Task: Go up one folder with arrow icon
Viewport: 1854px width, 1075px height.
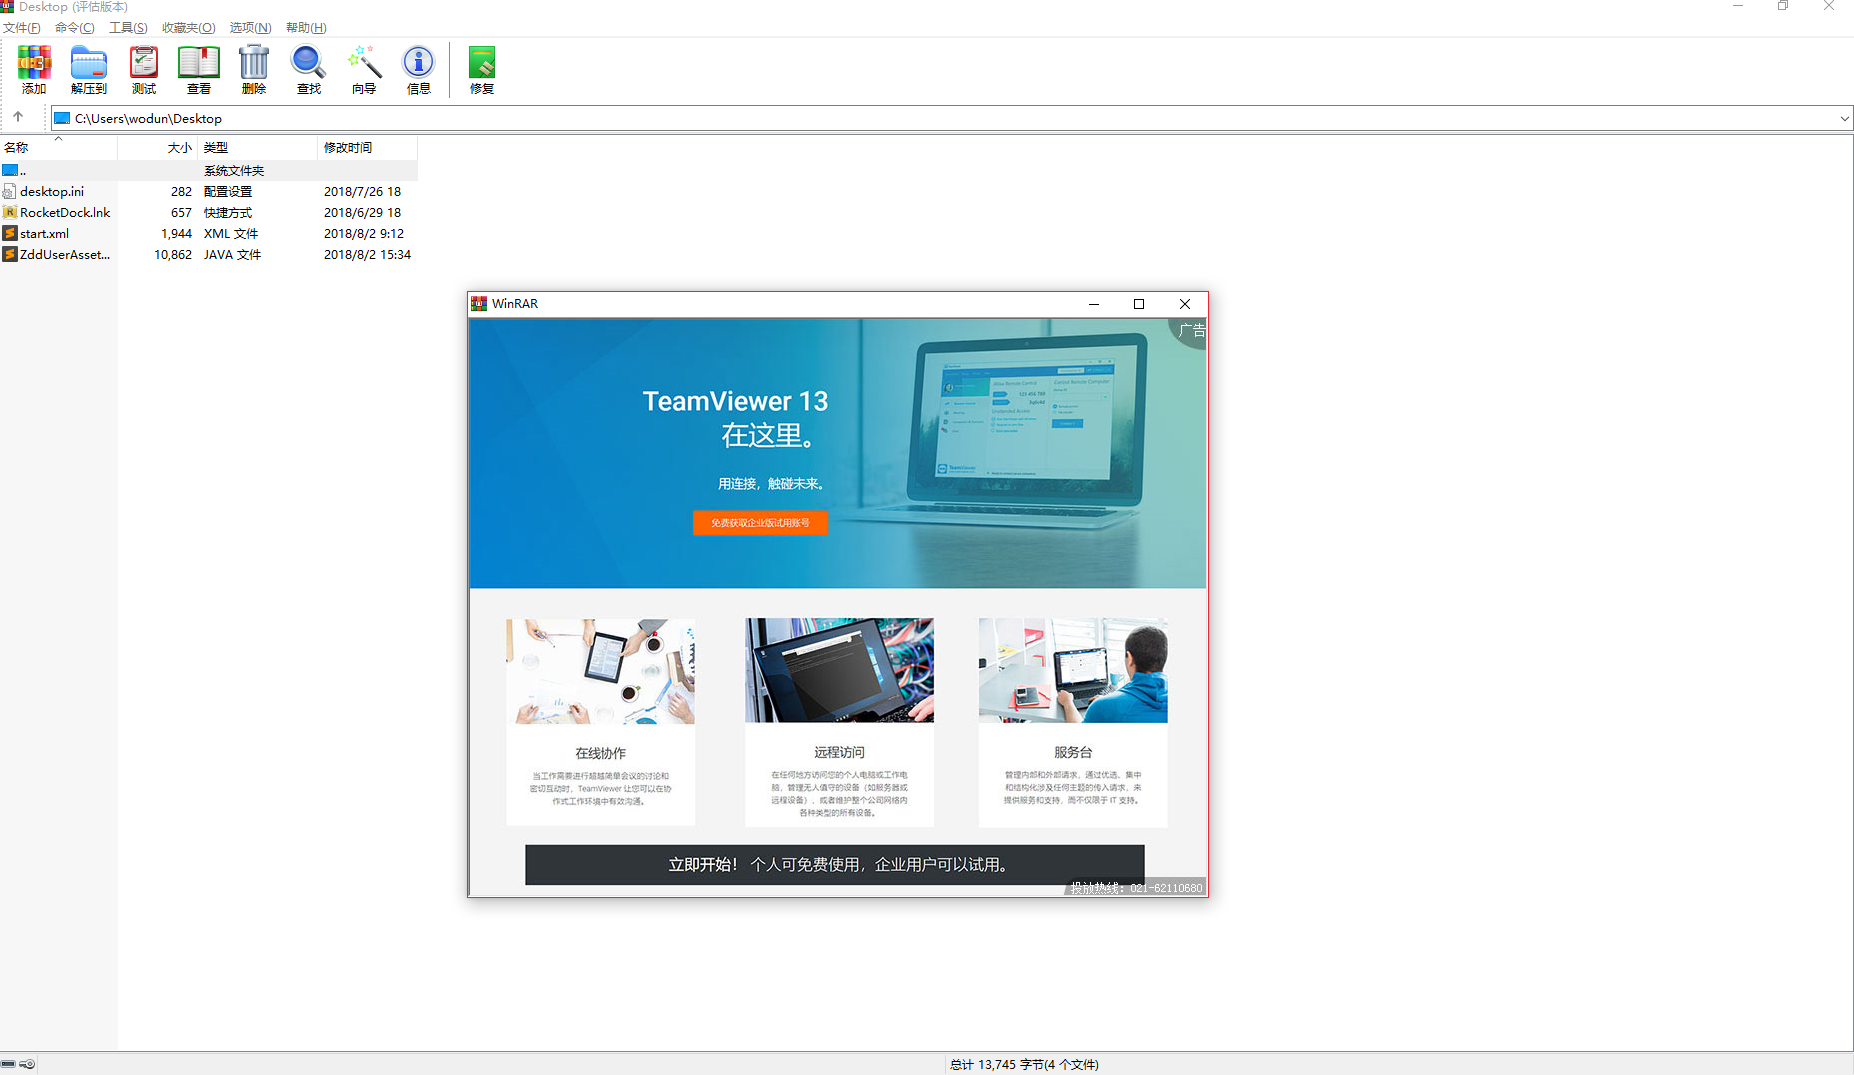Action: [x=18, y=117]
